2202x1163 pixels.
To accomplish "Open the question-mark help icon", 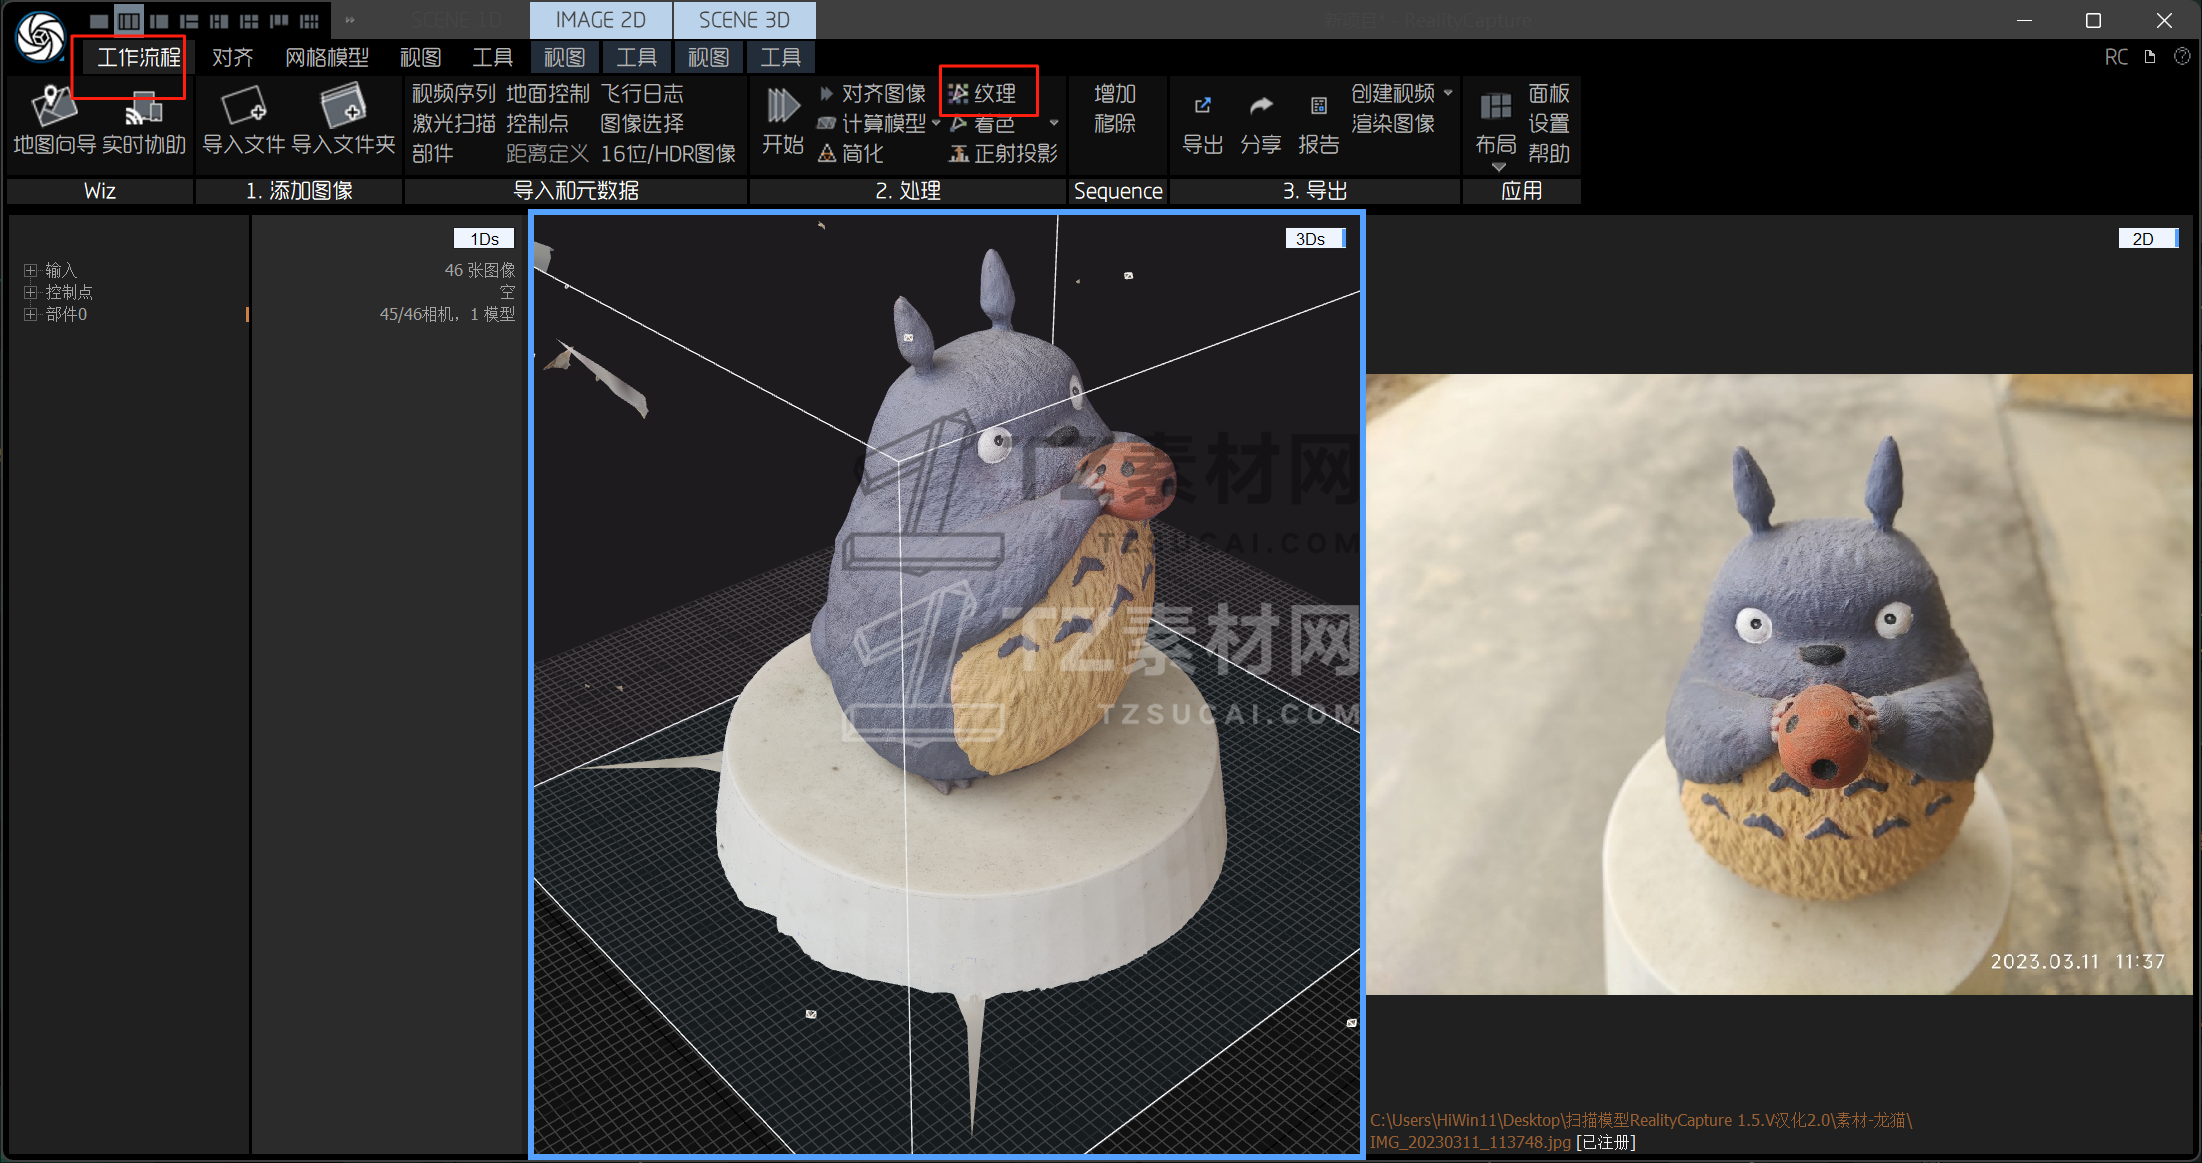I will click(2182, 57).
